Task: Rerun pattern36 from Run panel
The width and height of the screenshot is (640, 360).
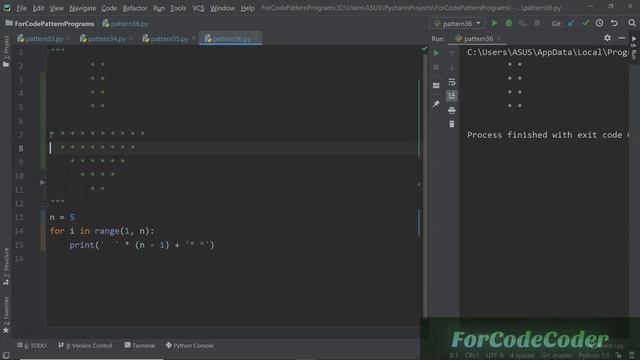Action: tap(436, 53)
